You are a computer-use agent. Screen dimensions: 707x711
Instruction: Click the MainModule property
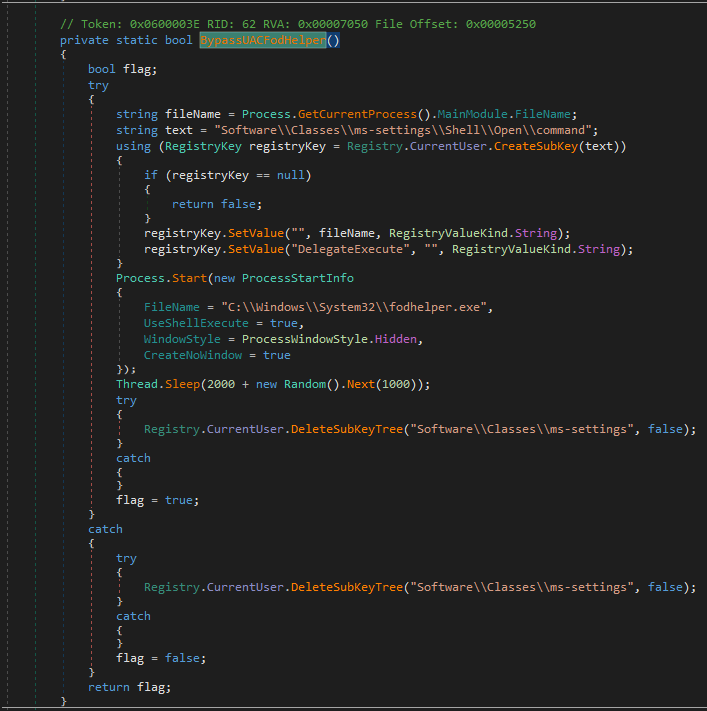coord(472,114)
